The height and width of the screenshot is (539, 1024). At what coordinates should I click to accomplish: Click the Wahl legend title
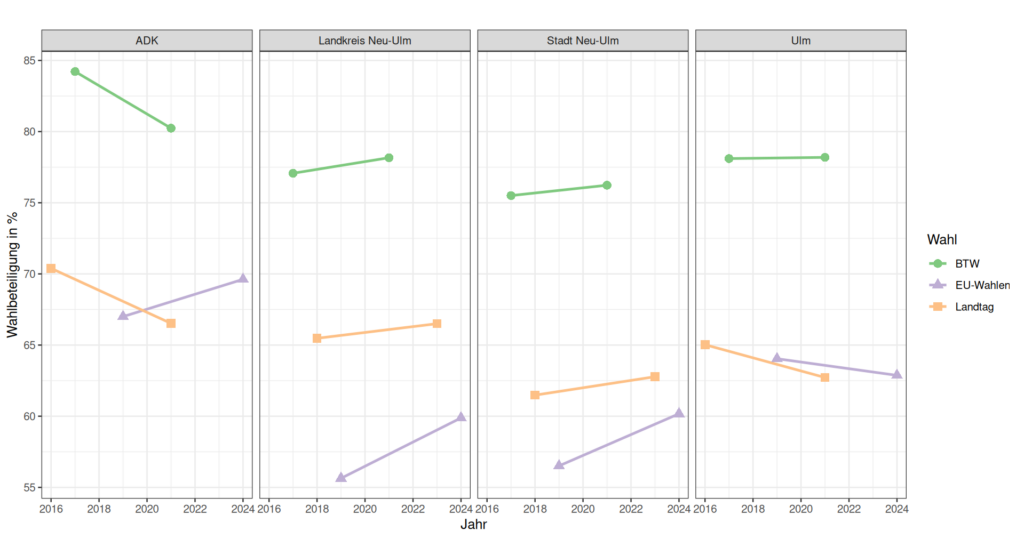pyautogui.click(x=943, y=240)
